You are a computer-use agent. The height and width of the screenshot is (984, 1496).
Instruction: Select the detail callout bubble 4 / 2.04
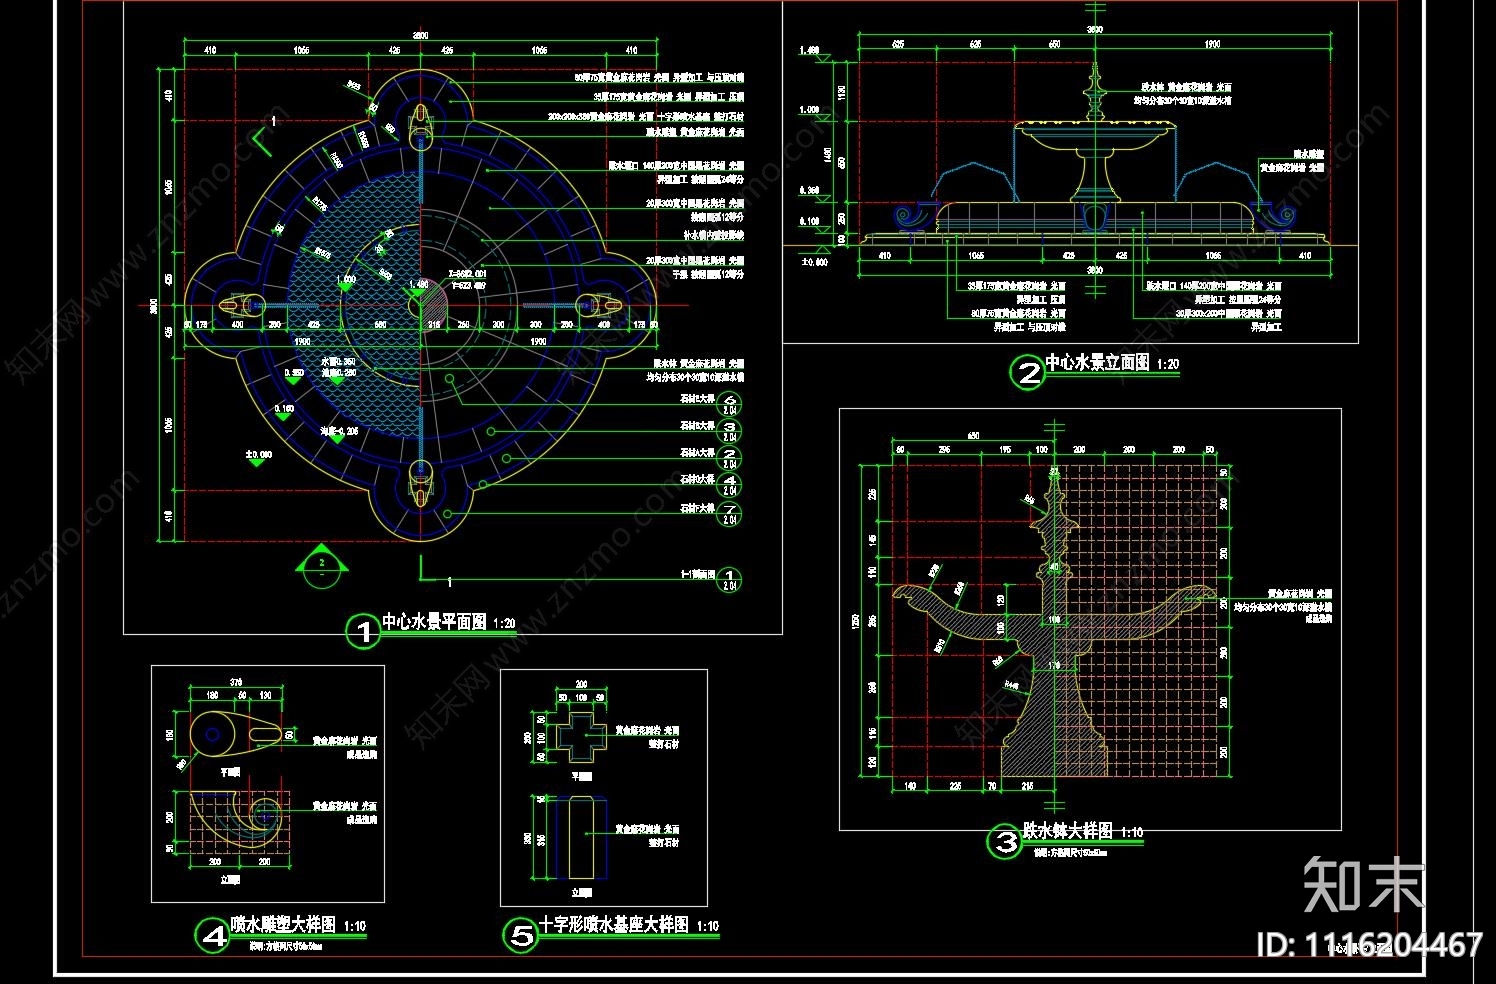730,485
